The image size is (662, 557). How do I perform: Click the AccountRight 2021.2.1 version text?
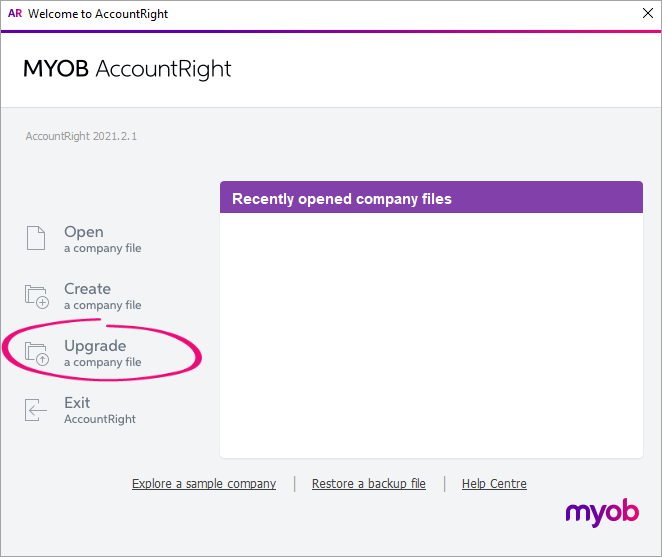coord(81,136)
